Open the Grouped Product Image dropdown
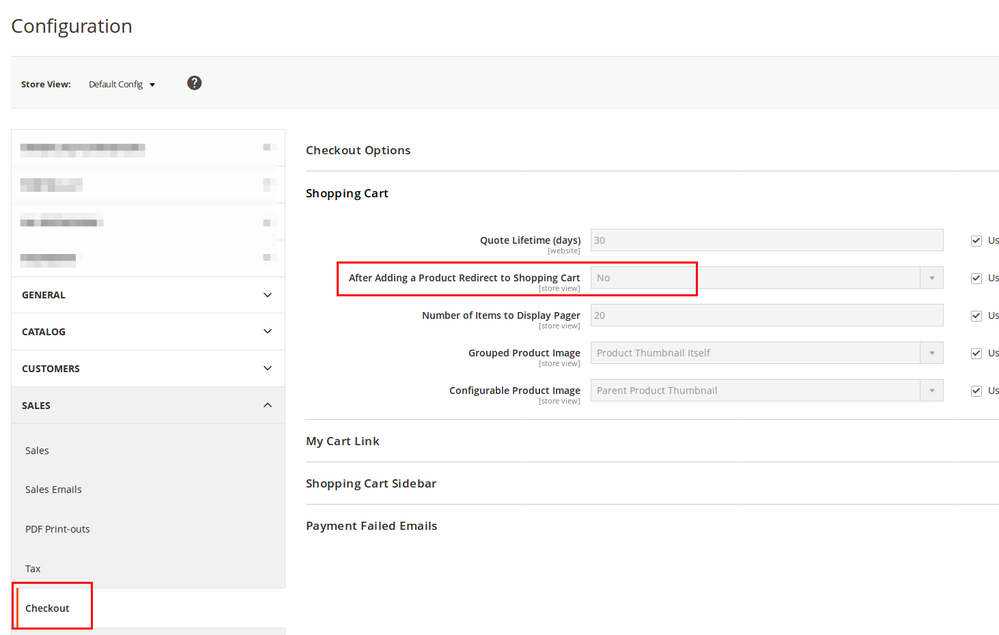999x635 pixels. click(766, 353)
